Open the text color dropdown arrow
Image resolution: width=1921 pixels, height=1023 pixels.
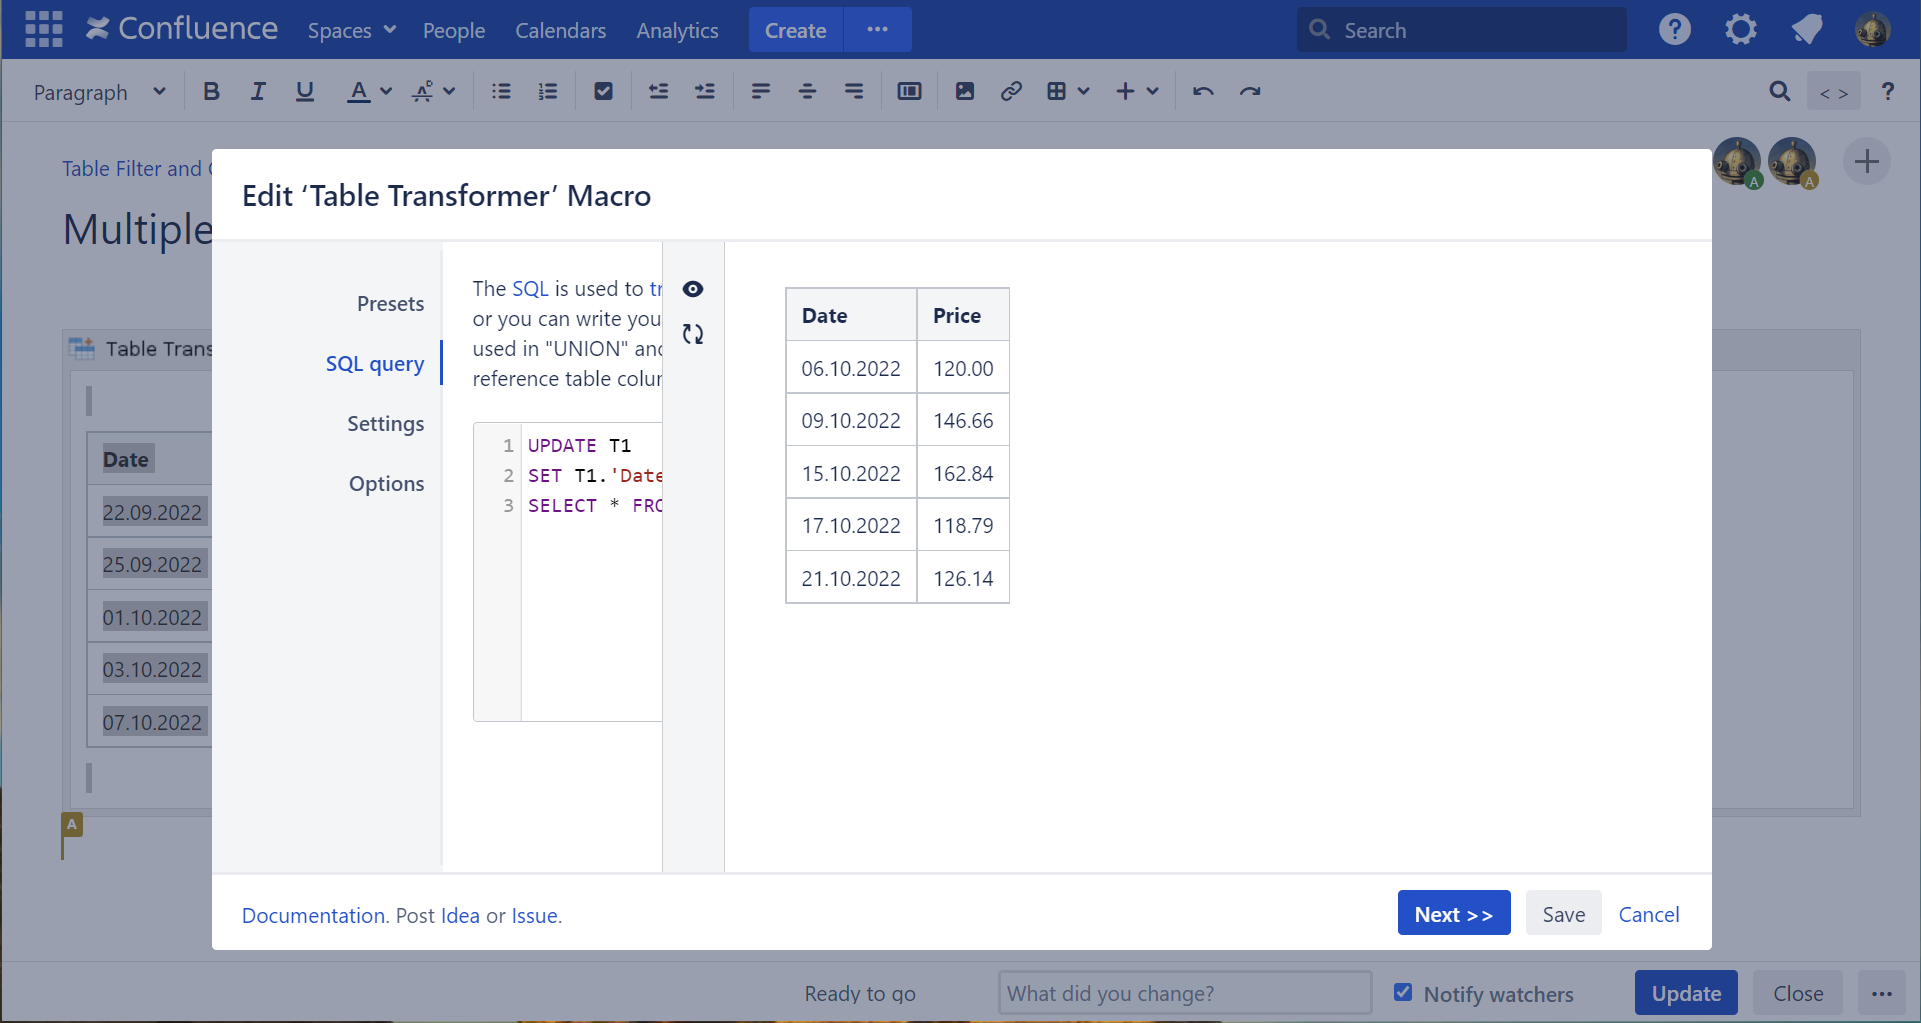pos(386,92)
